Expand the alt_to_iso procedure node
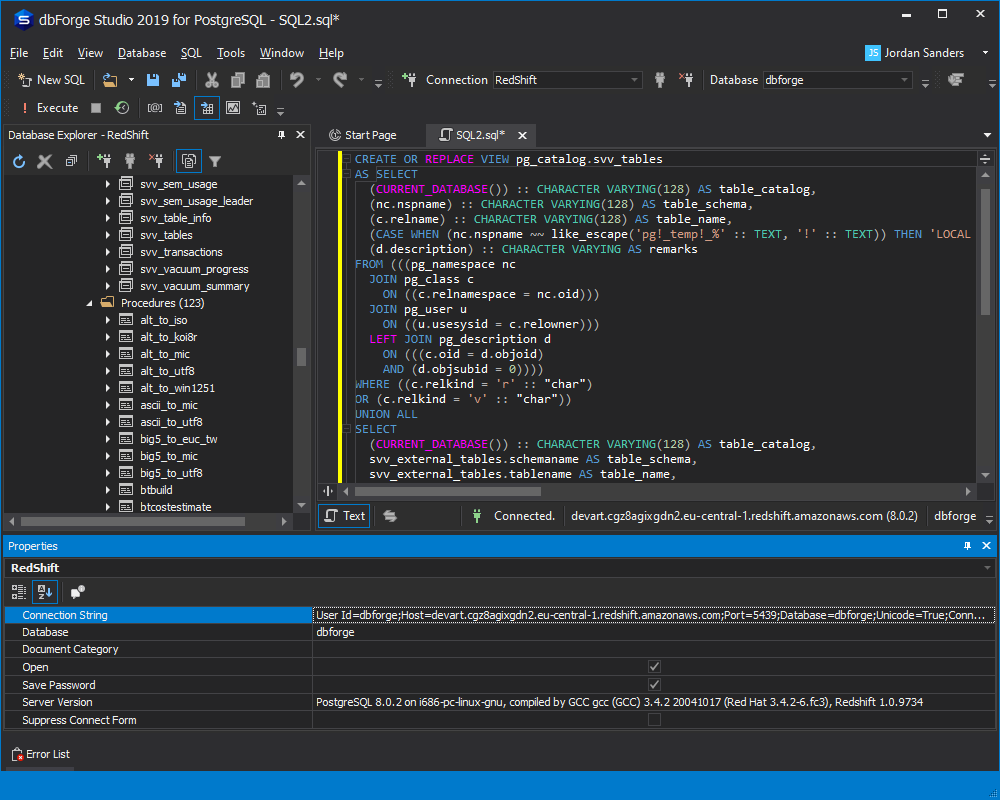This screenshot has height=800, width=1000. [107, 320]
